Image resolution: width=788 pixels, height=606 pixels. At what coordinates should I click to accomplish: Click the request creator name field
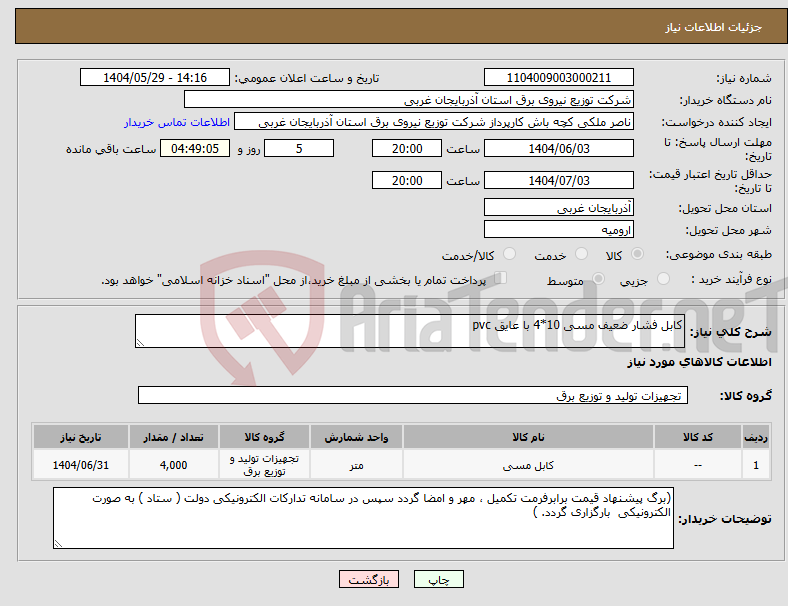pos(434,122)
